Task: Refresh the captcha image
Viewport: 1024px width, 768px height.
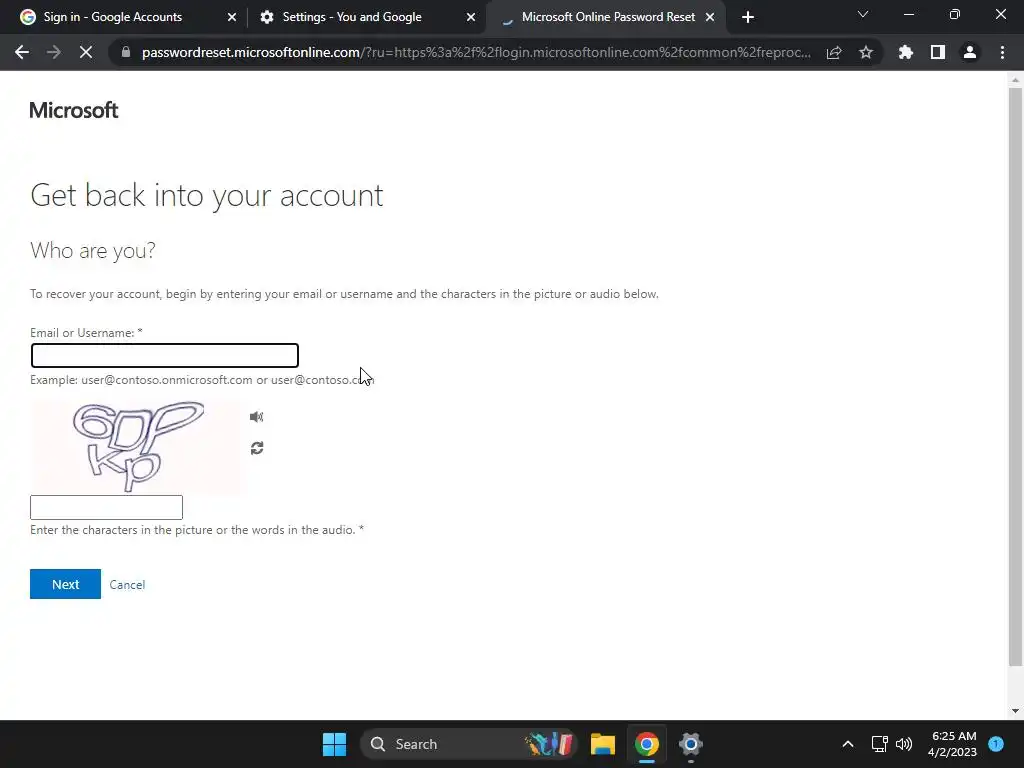Action: pos(257,448)
